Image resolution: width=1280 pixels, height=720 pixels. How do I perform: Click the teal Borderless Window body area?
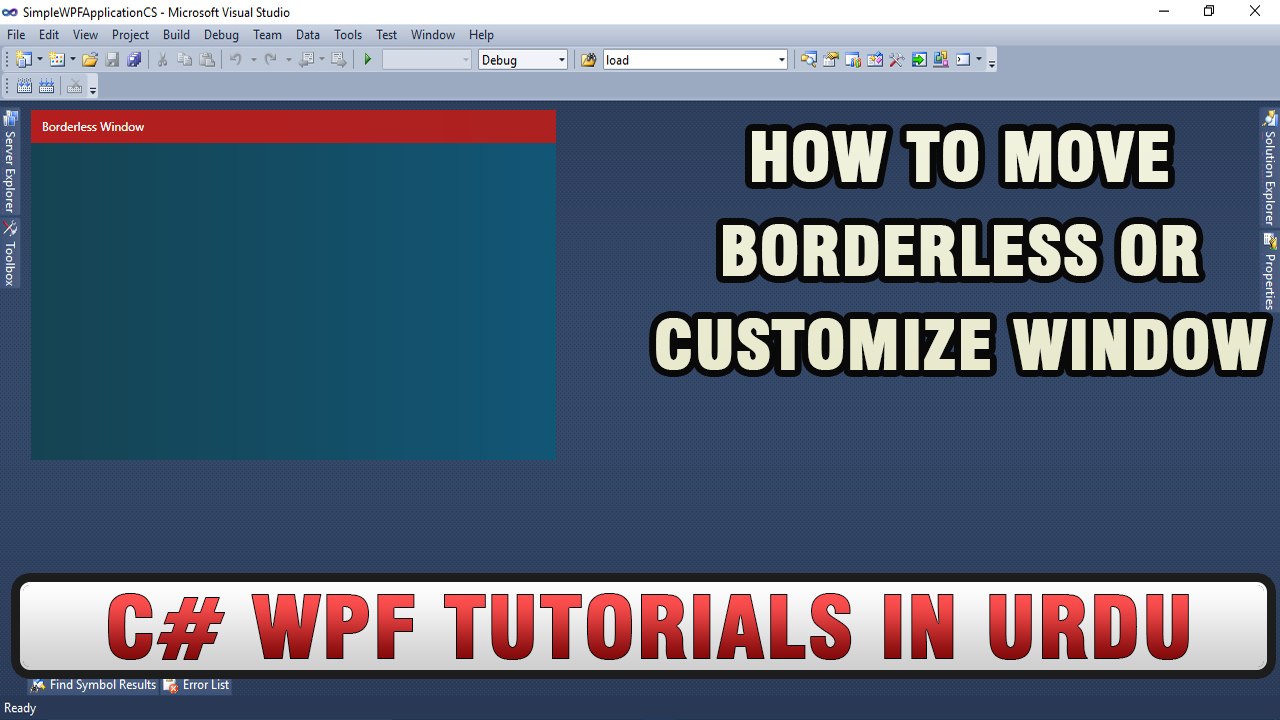point(293,301)
